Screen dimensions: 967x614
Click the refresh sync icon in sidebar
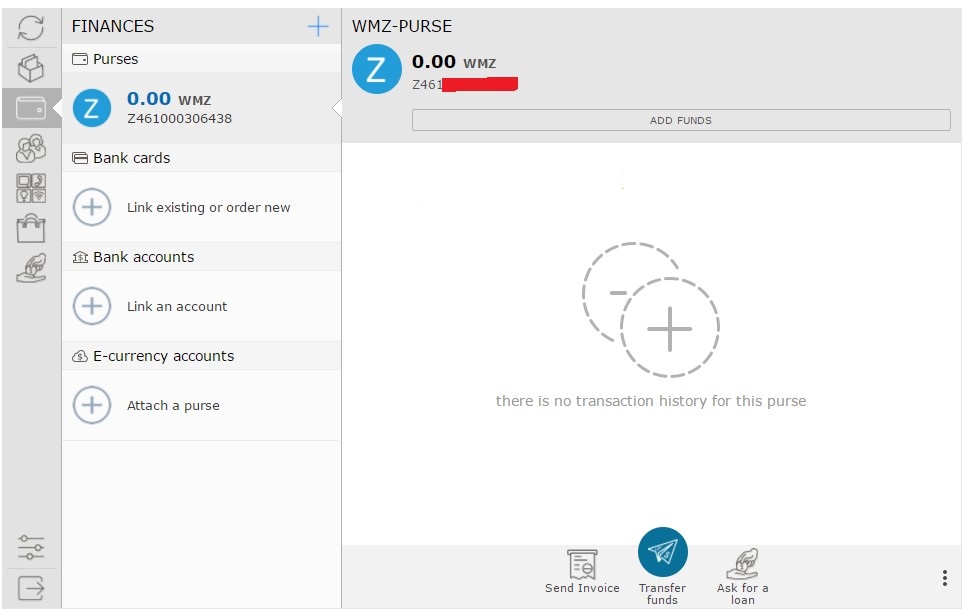[31, 28]
